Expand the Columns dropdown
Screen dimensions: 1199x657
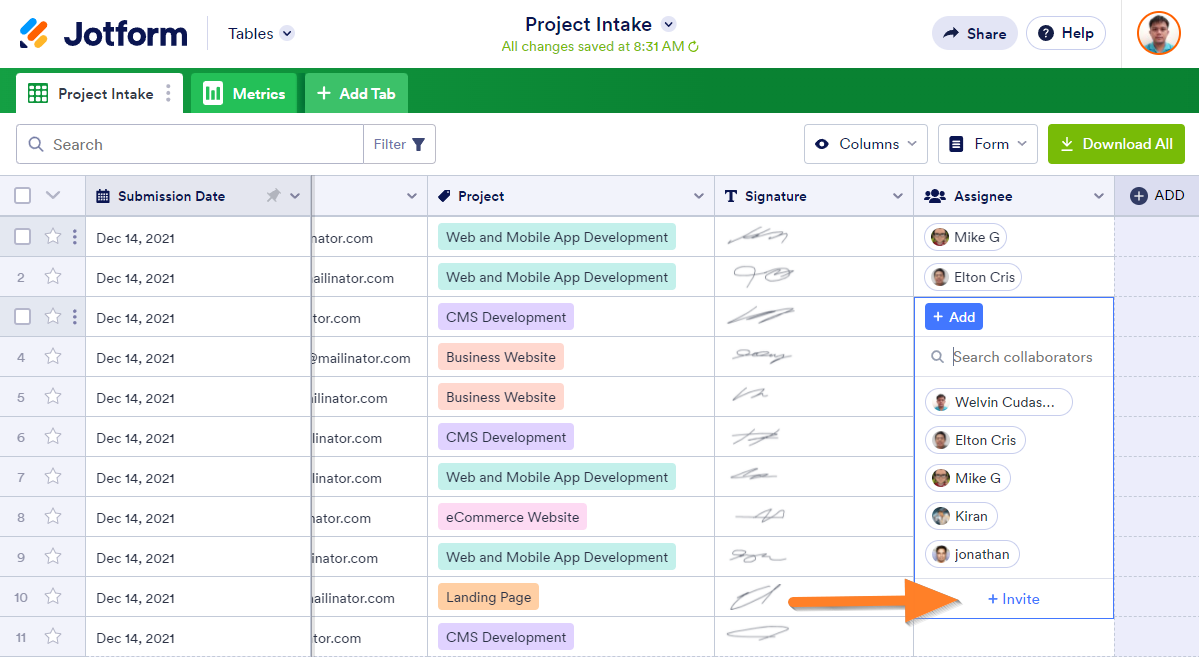[x=866, y=144]
